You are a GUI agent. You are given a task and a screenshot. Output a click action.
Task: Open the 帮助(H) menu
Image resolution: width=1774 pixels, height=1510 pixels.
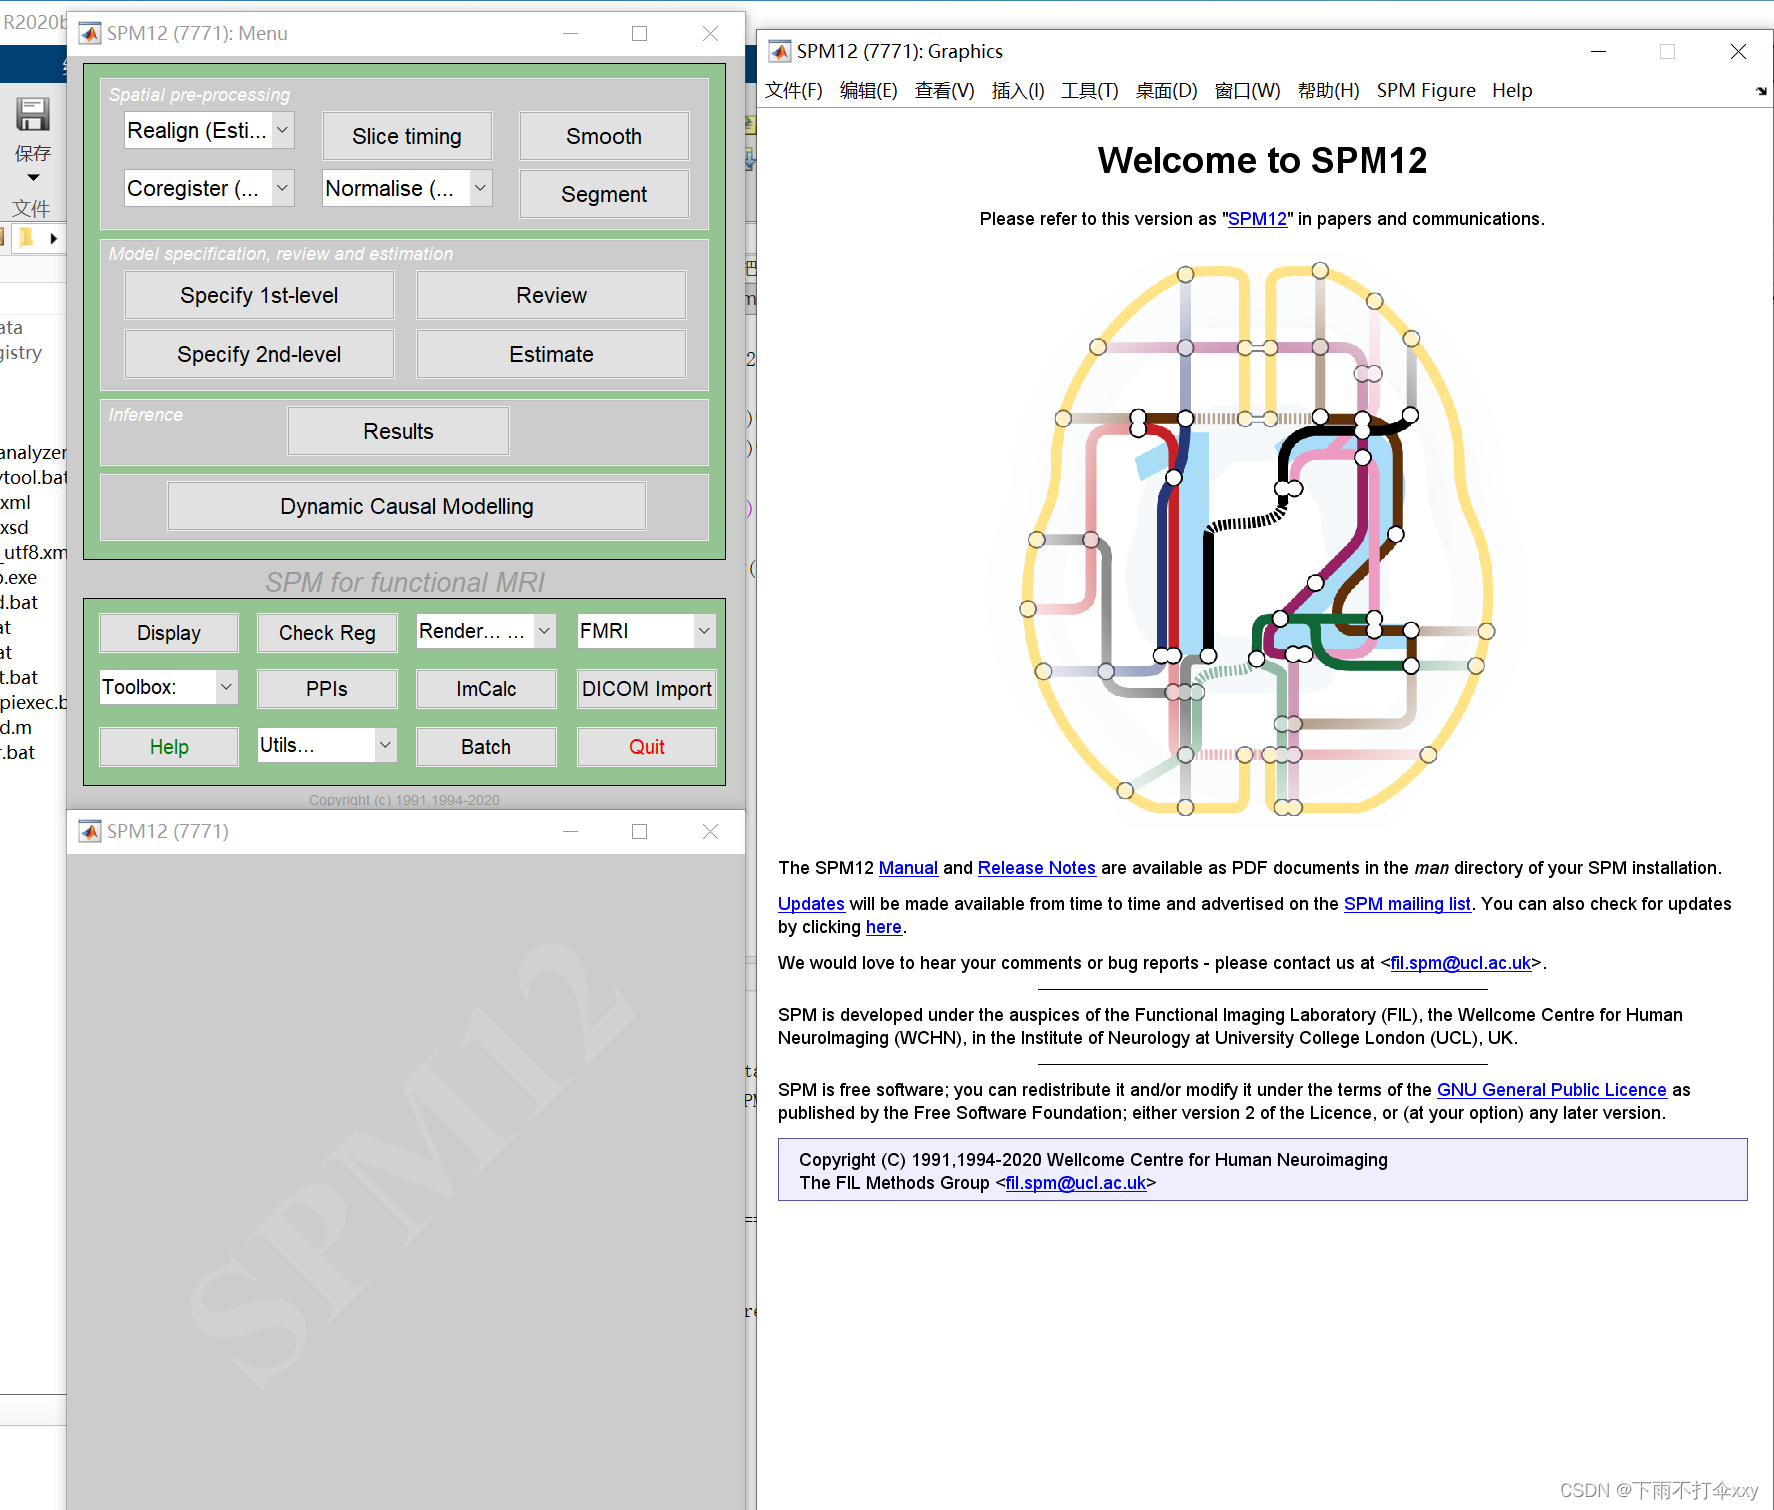pyautogui.click(x=1328, y=91)
